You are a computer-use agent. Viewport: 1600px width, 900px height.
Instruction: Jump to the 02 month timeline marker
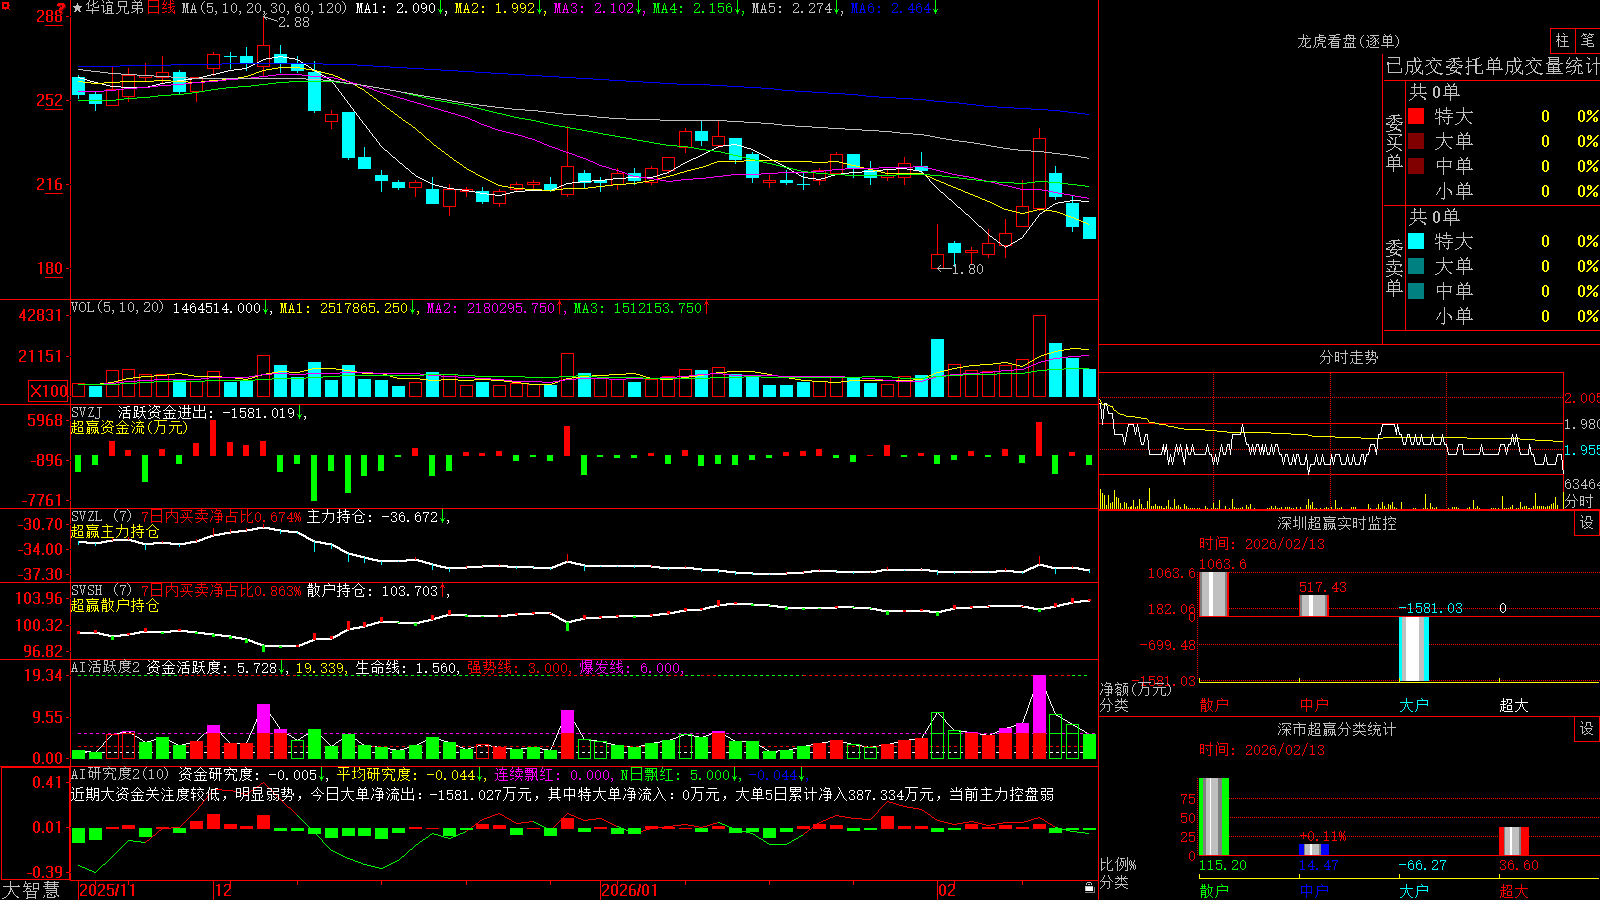947,890
